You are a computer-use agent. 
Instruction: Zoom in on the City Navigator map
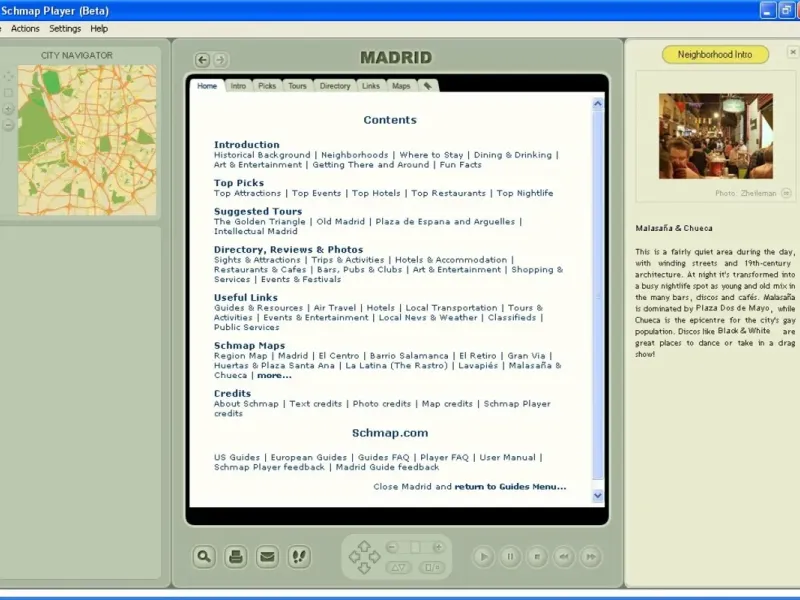(x=9, y=109)
